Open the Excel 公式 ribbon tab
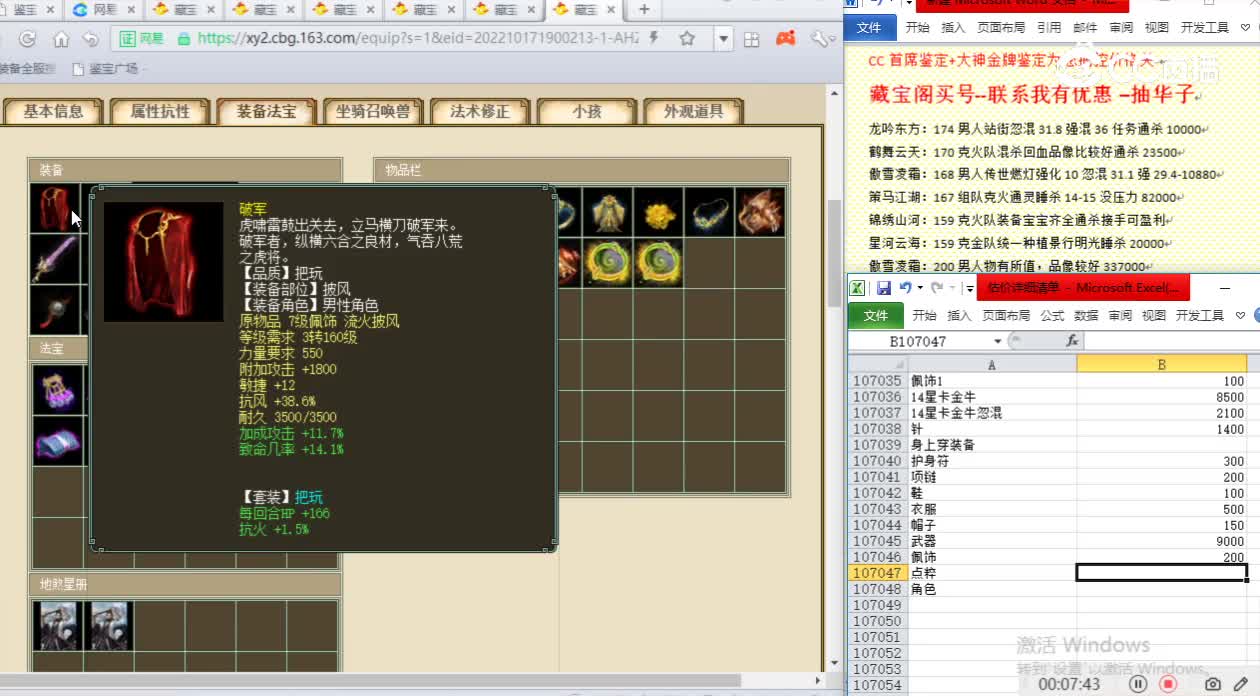Viewport: 1260px width, 696px height. (x=1052, y=315)
